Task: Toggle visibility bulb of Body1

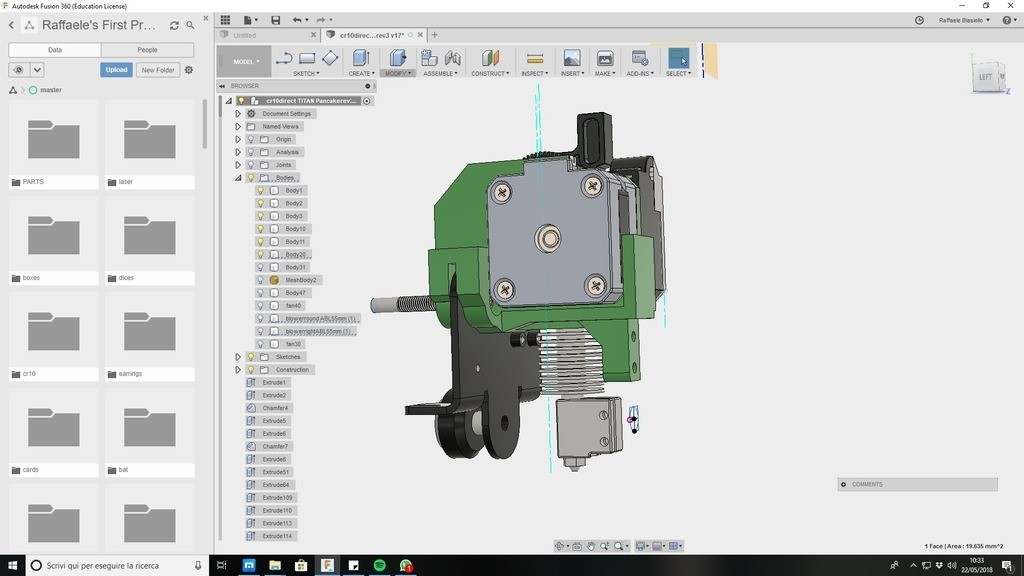Action: 261,191
